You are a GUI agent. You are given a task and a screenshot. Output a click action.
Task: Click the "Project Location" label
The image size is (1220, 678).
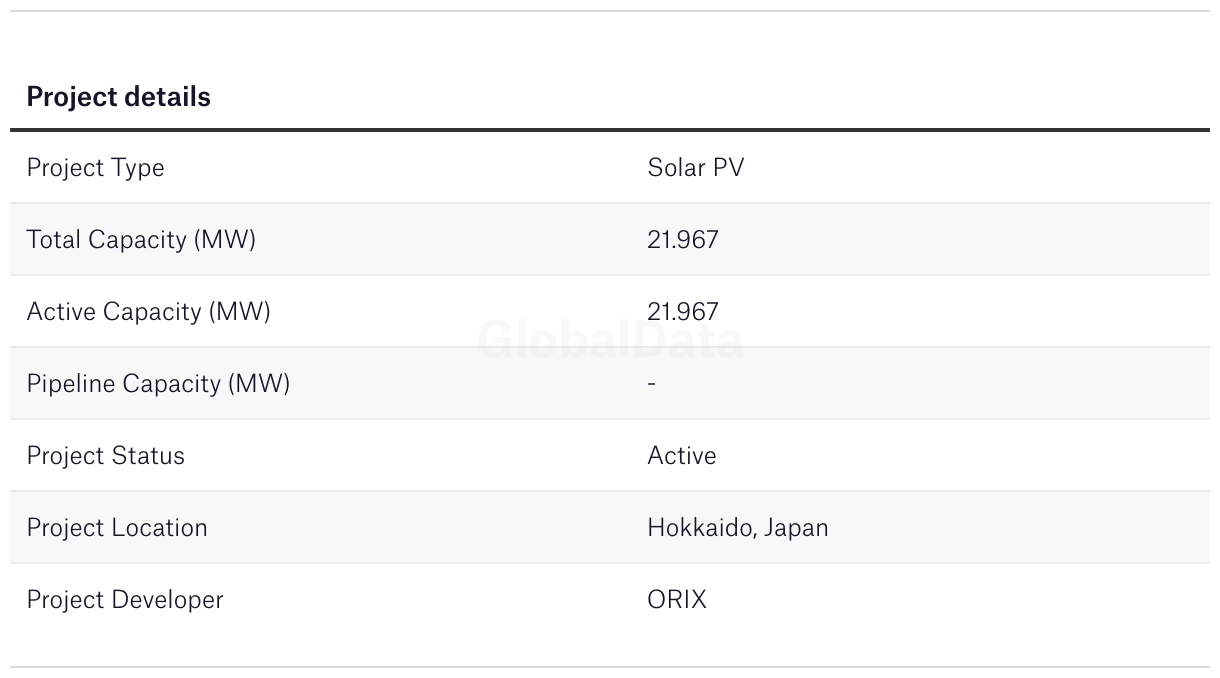[x=117, y=528]
